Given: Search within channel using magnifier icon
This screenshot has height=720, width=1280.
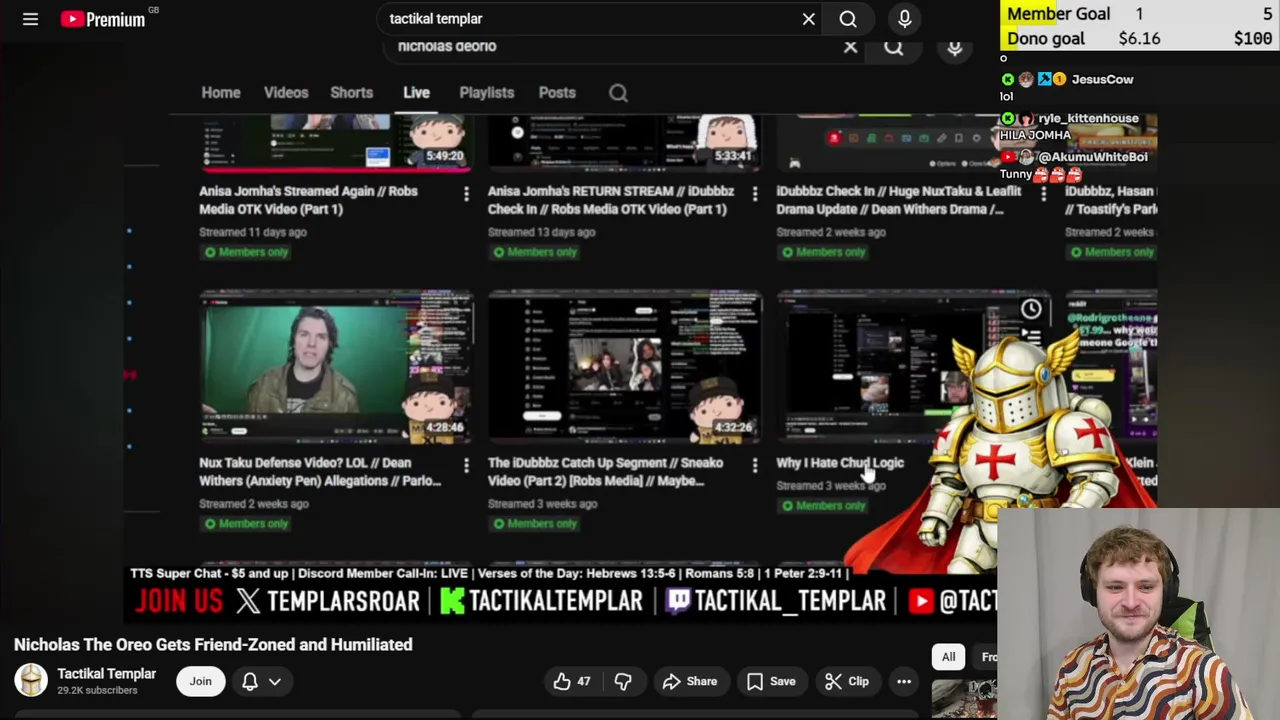Looking at the screenshot, I should (x=618, y=93).
